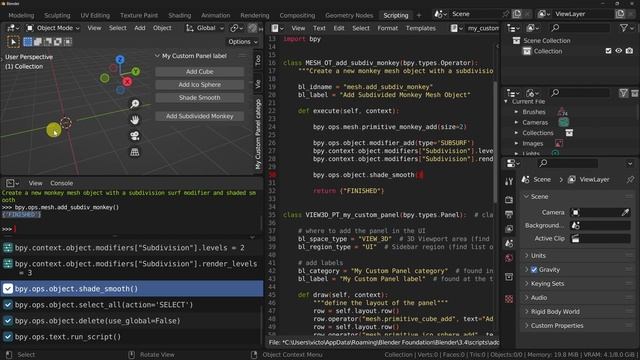
Task: Click the eyedropper next to Camera field
Action: [625, 212]
